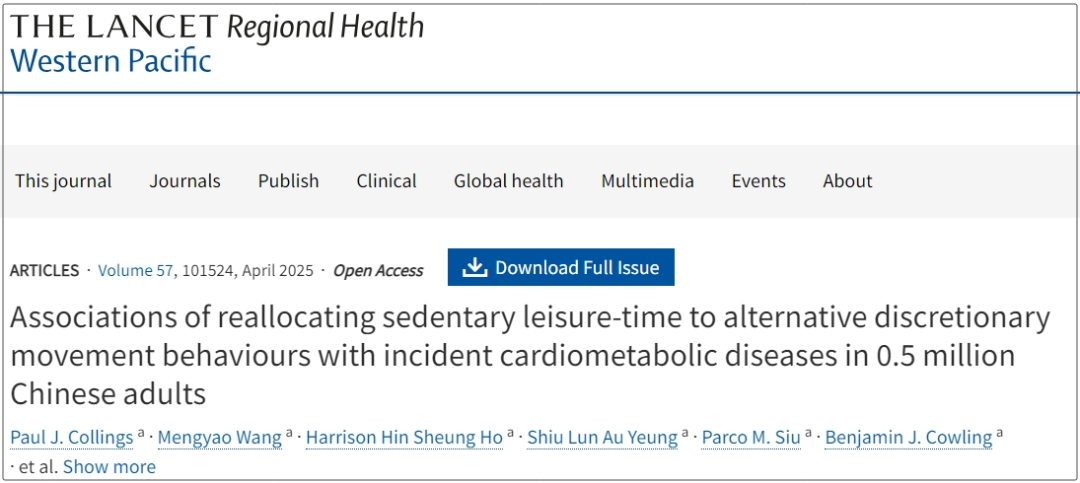Click the download arrow icon
The width and height of the screenshot is (1080, 483).
click(x=475, y=267)
